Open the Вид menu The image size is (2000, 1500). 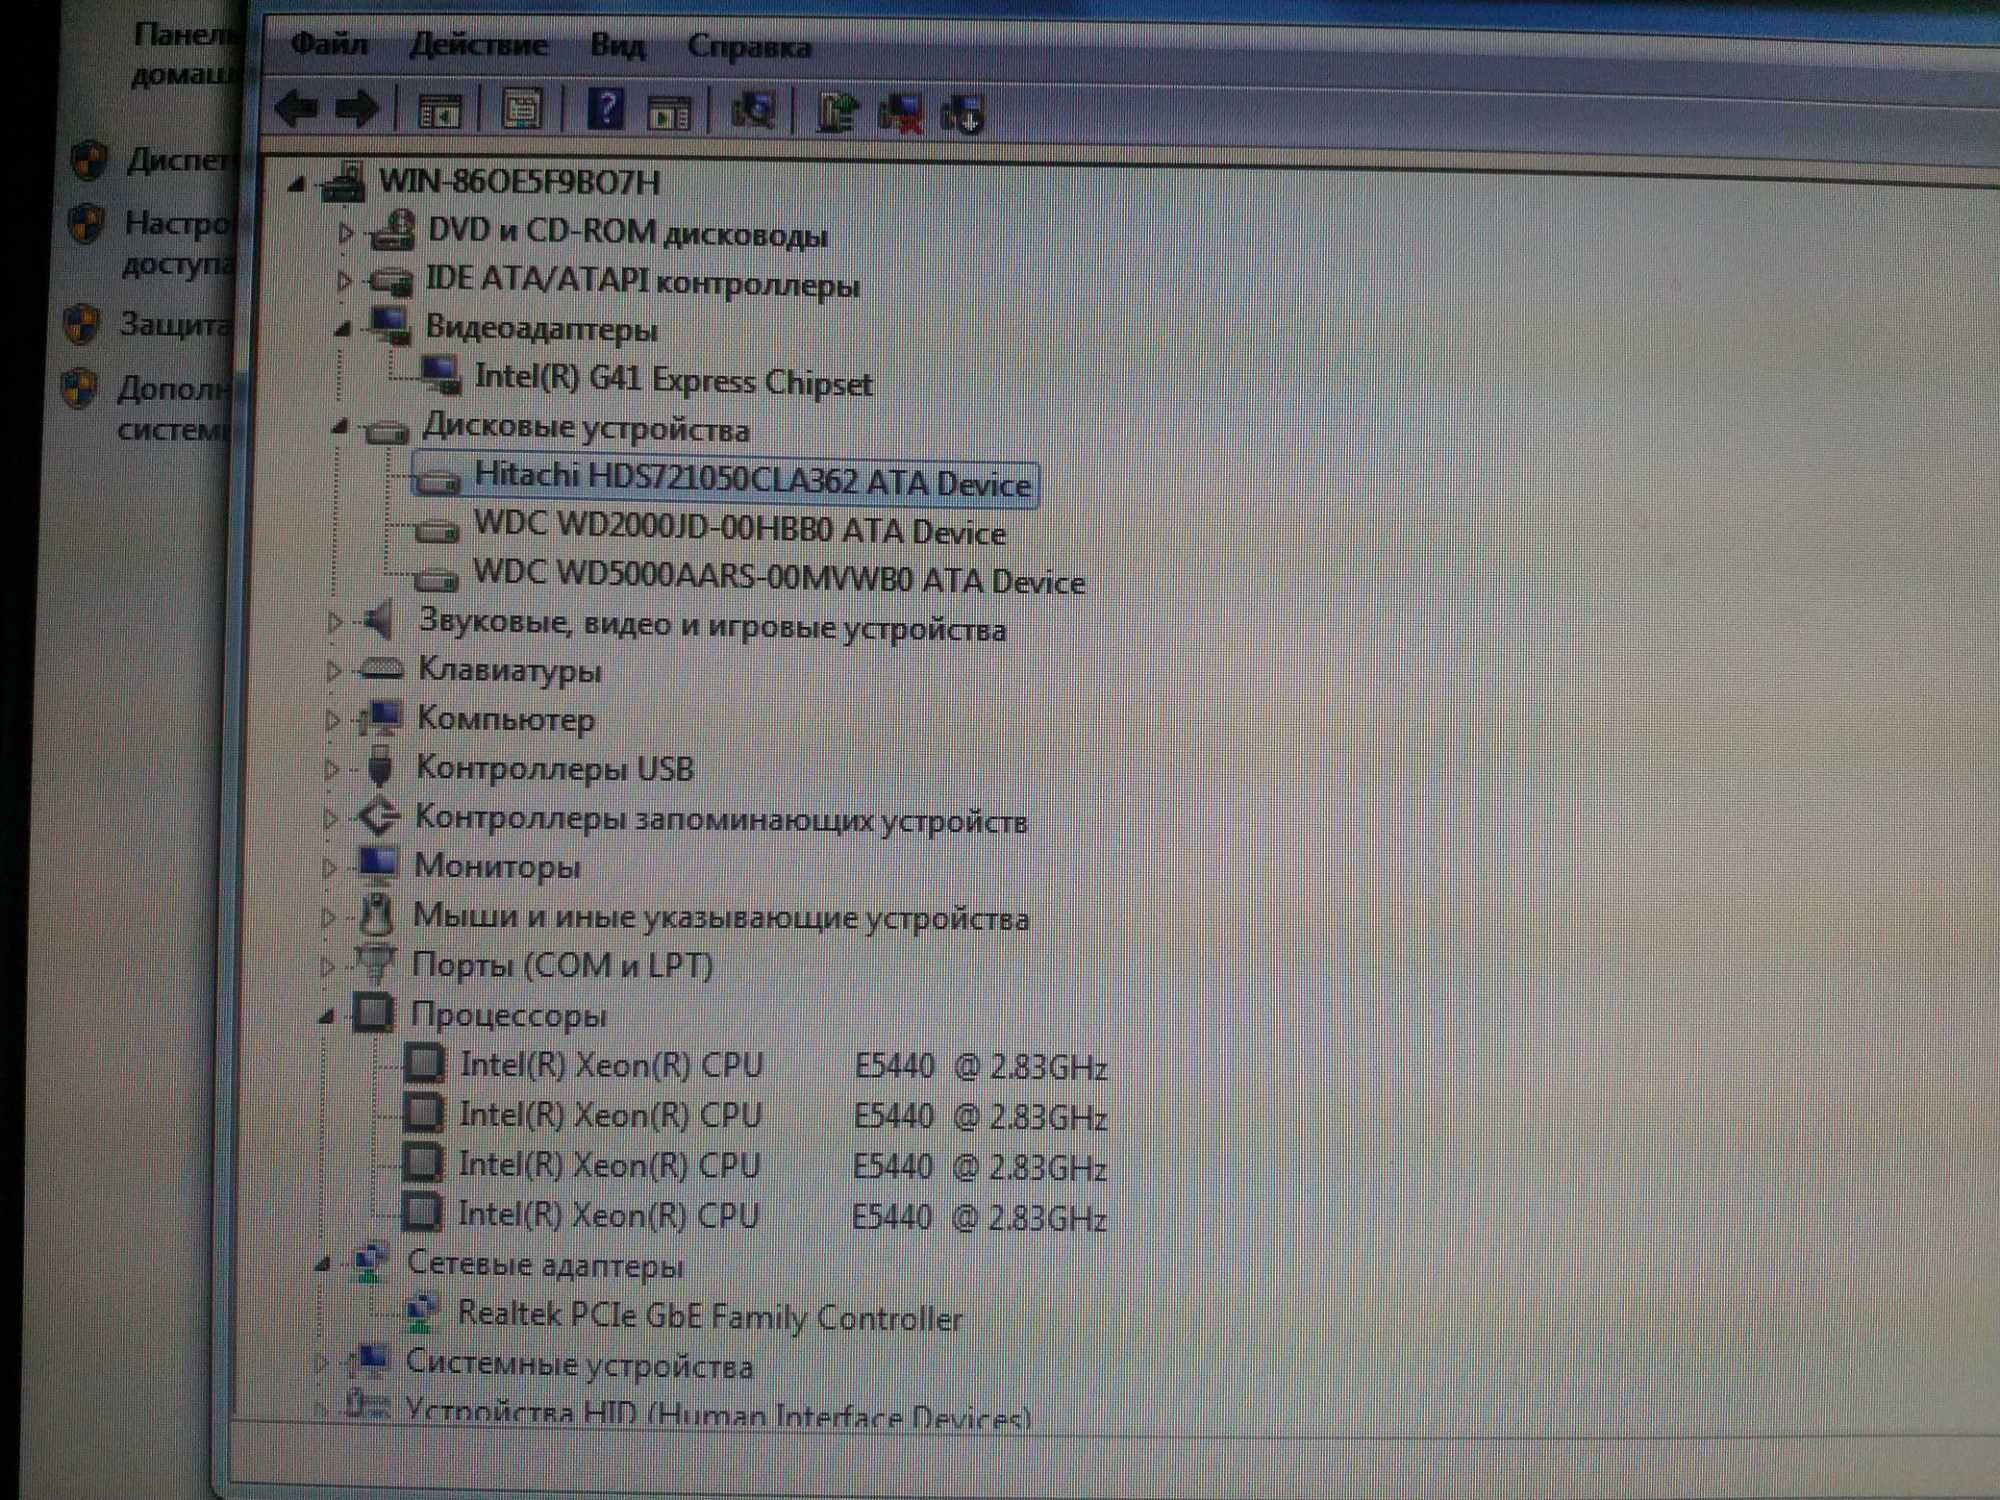(x=616, y=46)
